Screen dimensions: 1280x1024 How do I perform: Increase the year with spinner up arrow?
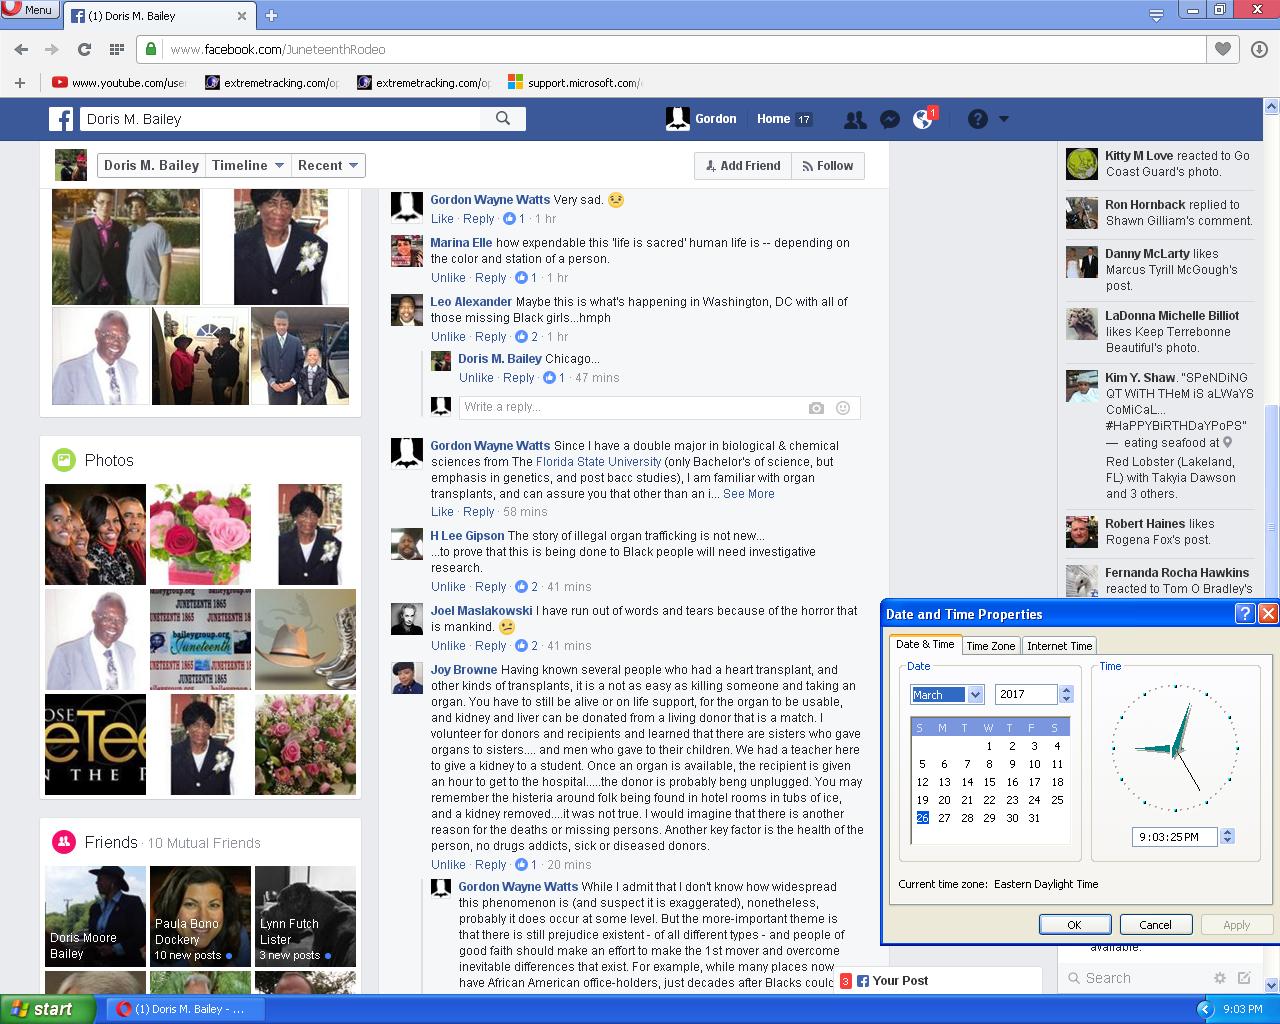coord(1066,690)
